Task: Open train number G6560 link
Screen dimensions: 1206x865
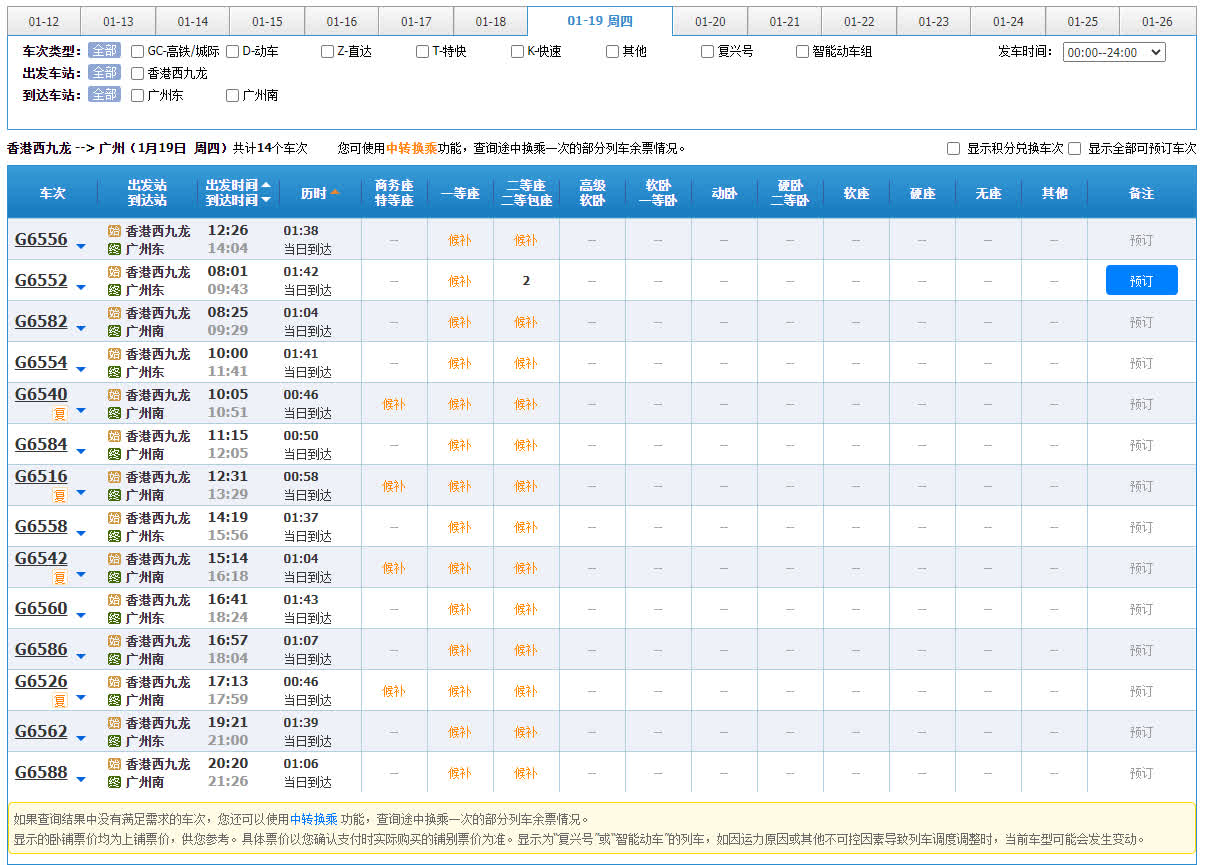Action: (41, 608)
